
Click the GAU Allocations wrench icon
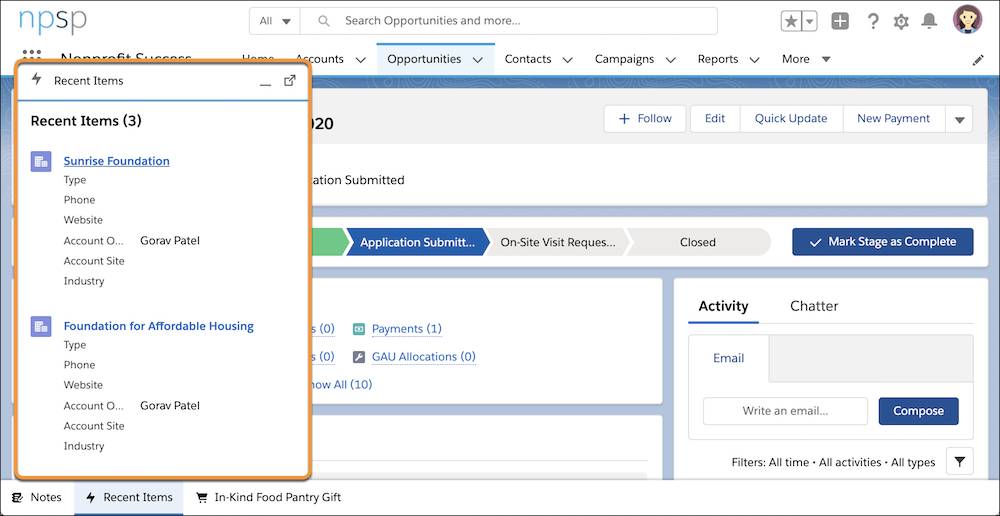[359, 357]
